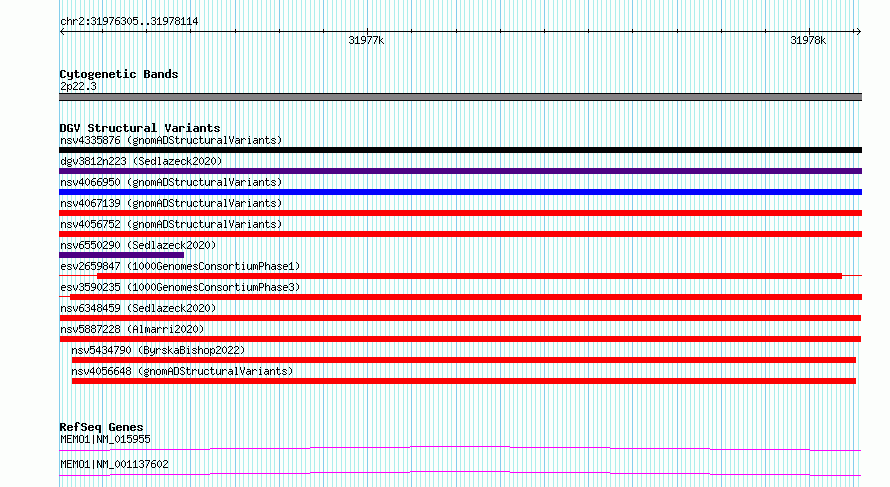Open the nsv4335876 (gnomADStructuralVariants) label

click(171, 140)
